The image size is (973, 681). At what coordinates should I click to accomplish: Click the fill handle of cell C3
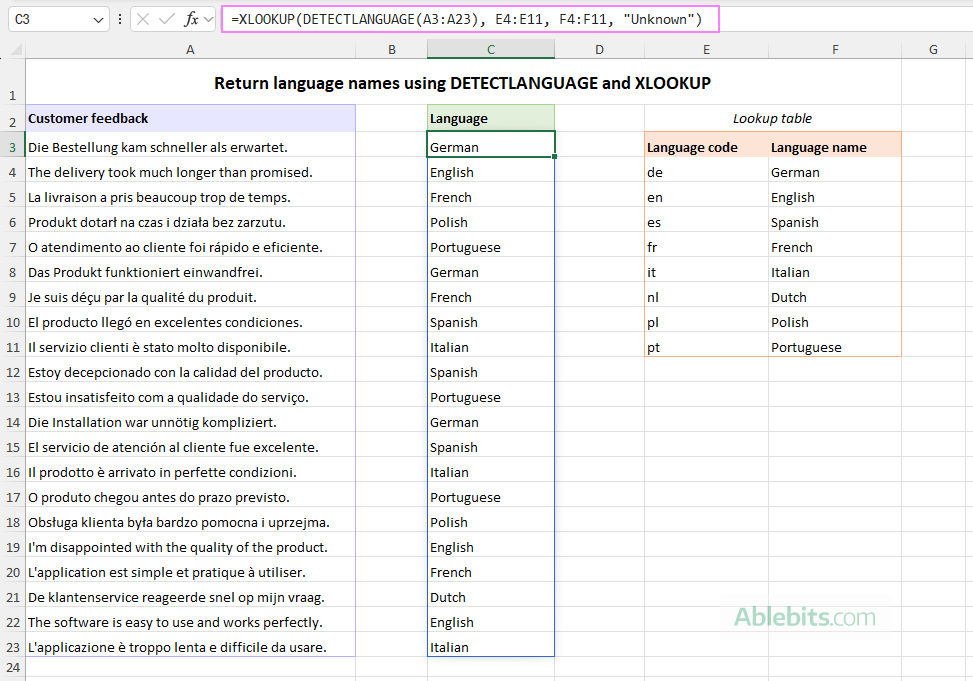click(554, 156)
